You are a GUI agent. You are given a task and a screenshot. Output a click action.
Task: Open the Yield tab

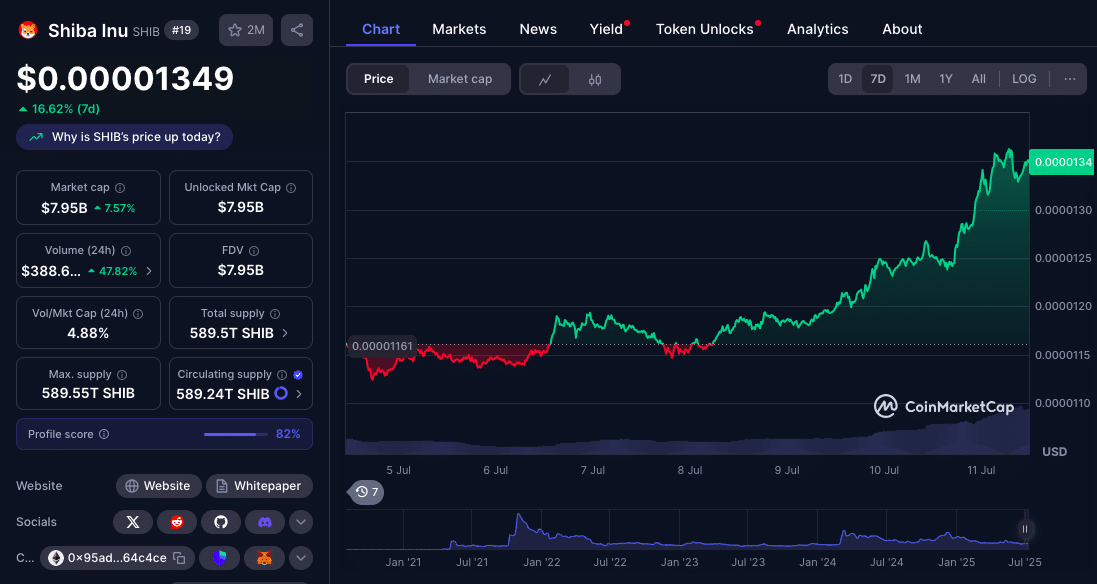(607, 29)
